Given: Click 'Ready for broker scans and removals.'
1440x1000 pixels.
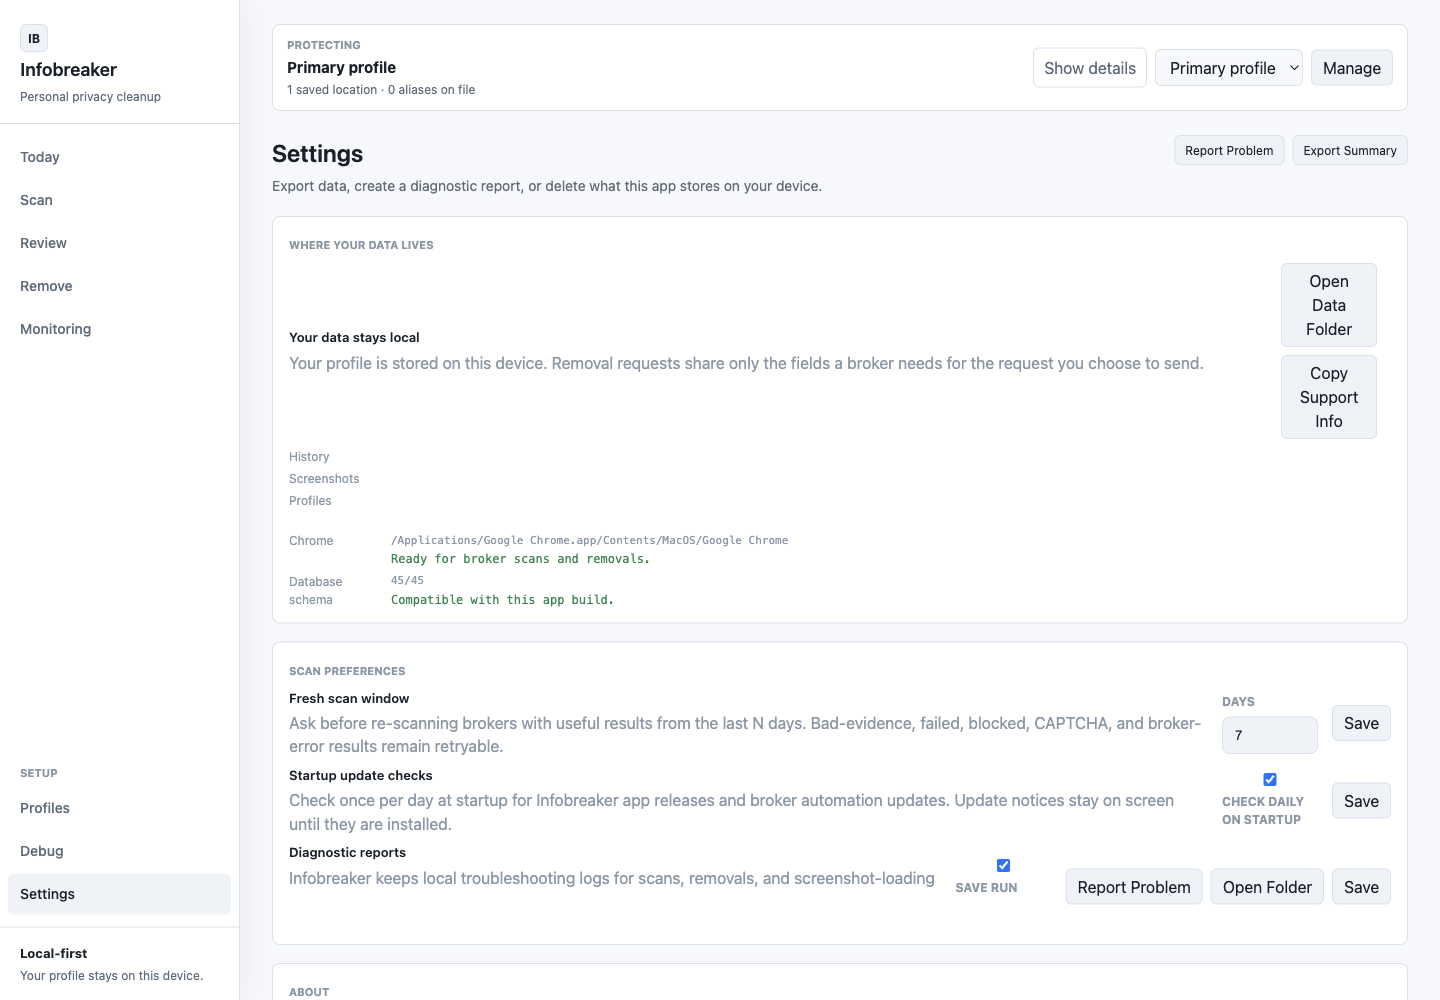Looking at the screenshot, I should (520, 559).
